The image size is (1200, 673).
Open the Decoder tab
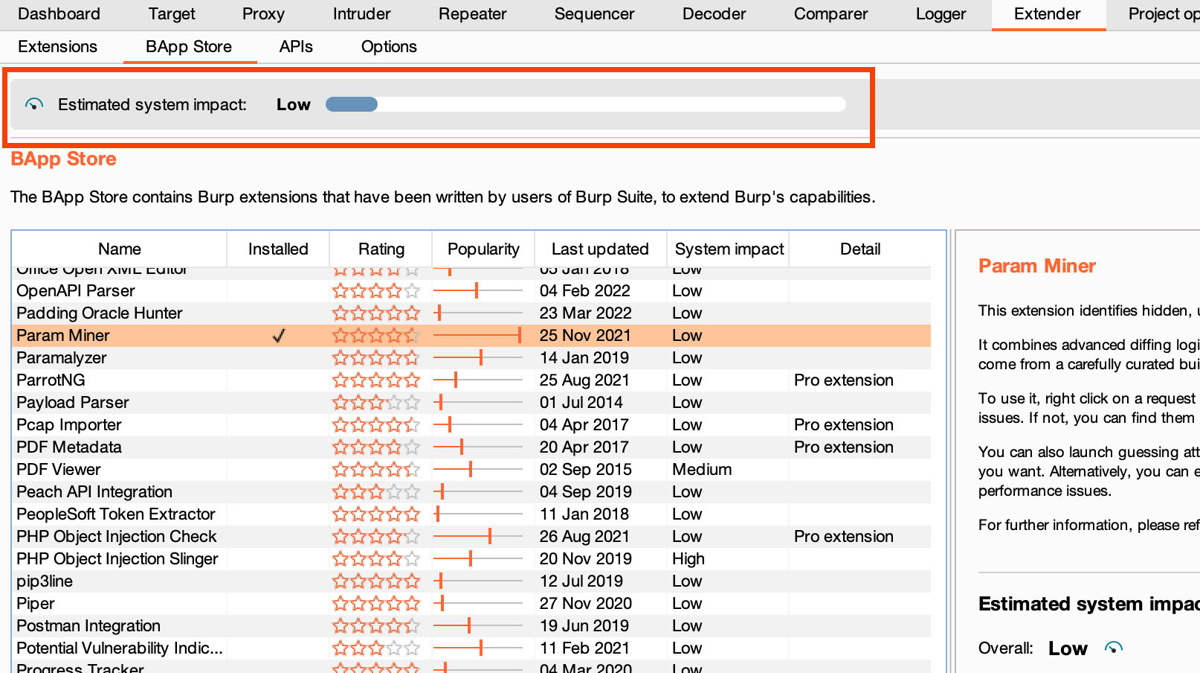coord(714,14)
